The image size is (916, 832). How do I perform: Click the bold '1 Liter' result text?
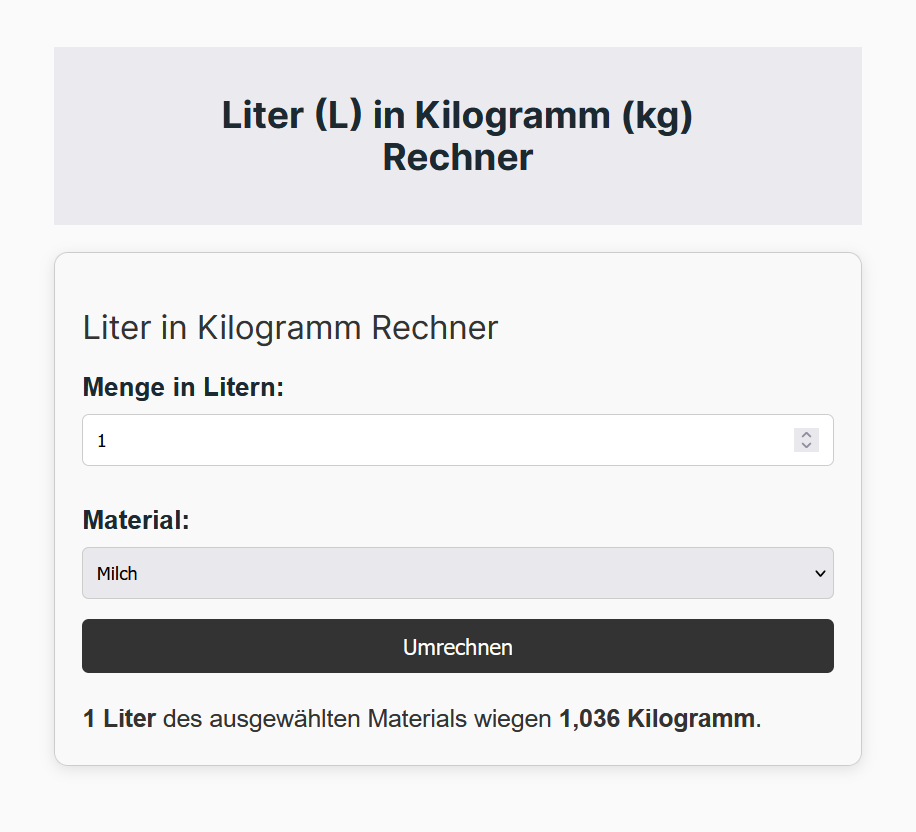coord(119,719)
